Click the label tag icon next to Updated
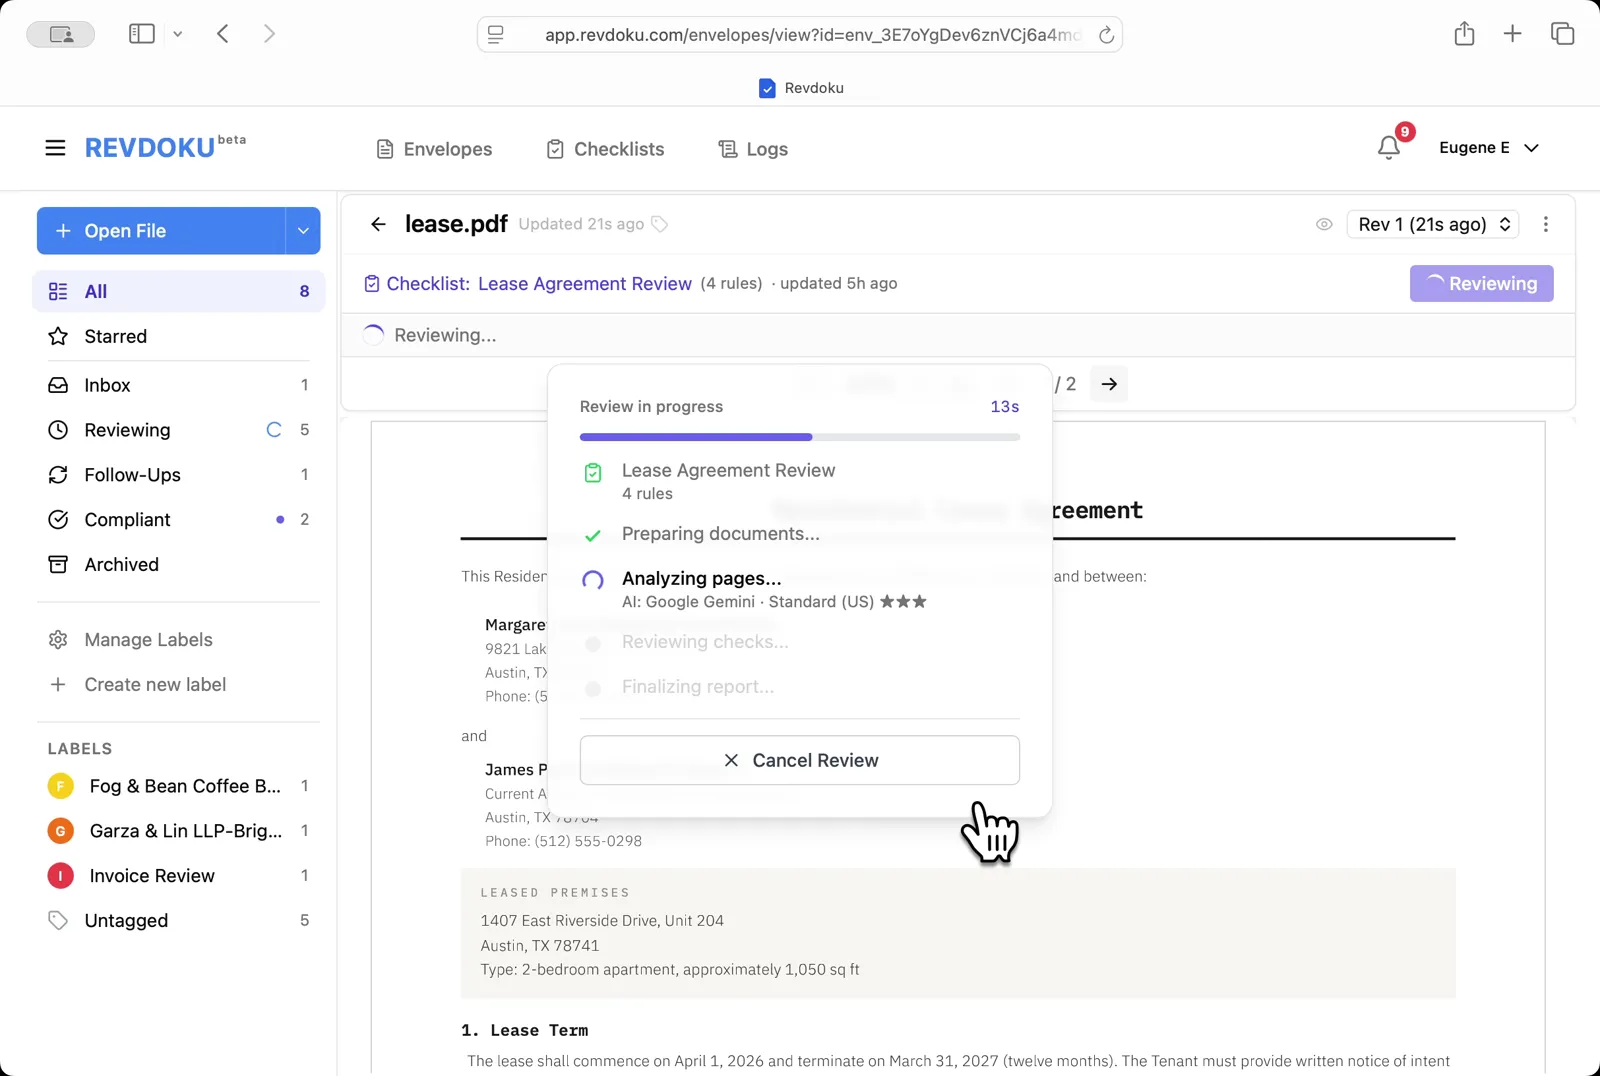The height and width of the screenshot is (1076, 1600). point(660,224)
